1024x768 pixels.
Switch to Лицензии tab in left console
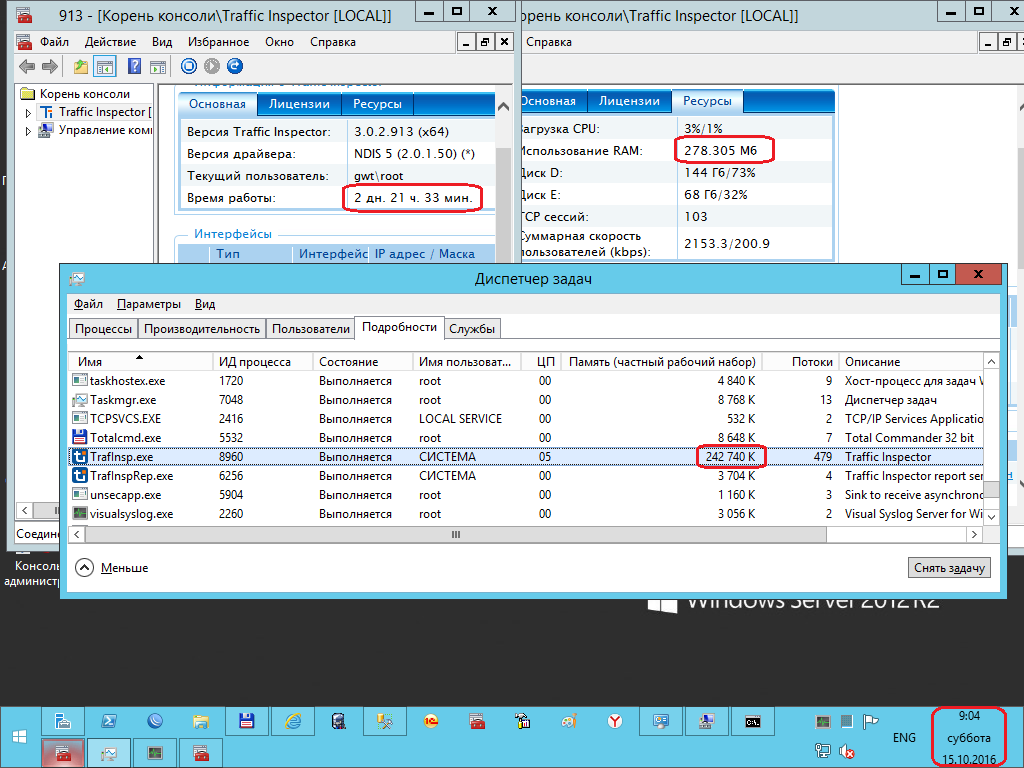pos(299,104)
